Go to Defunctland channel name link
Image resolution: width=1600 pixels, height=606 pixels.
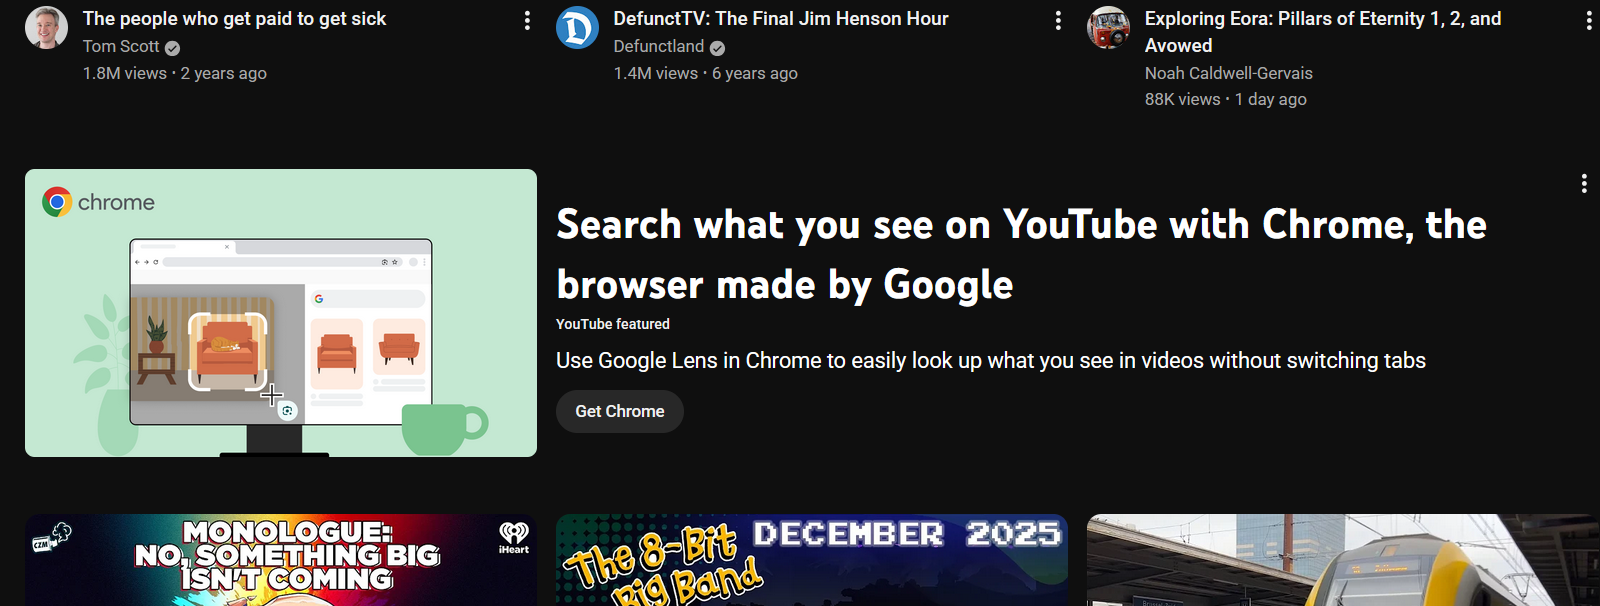(x=658, y=46)
